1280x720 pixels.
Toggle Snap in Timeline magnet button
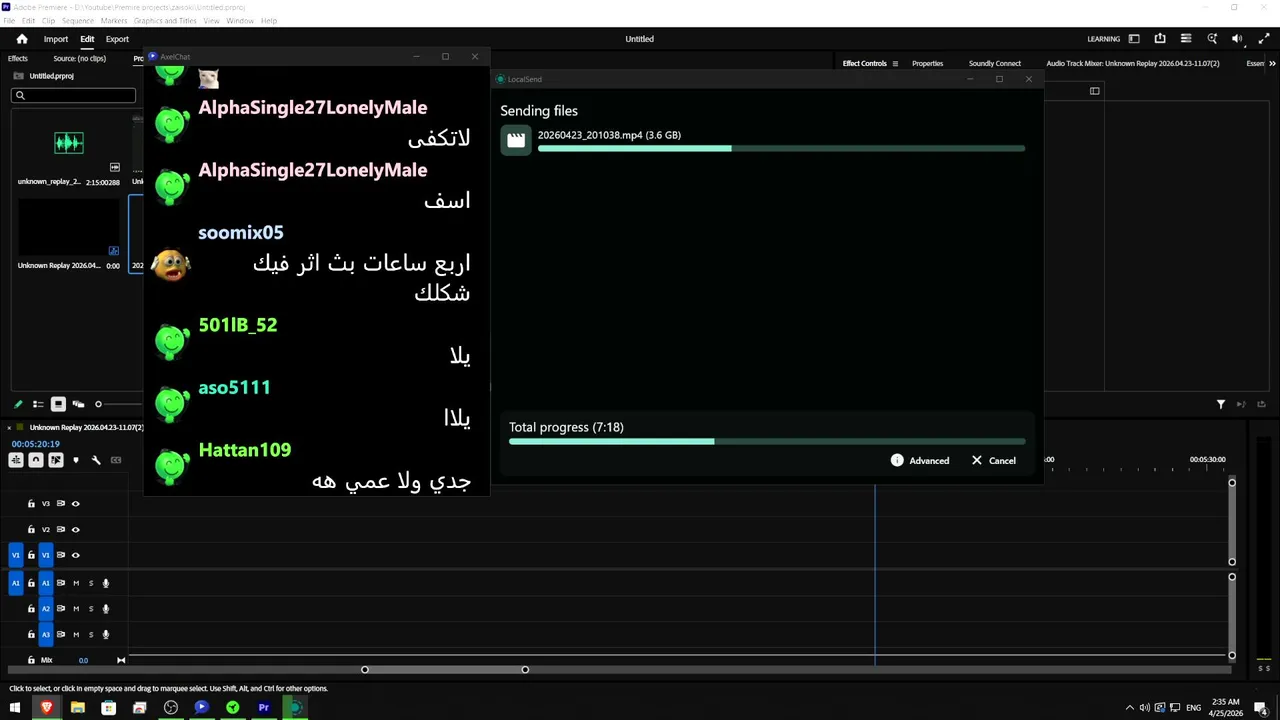pos(36,460)
